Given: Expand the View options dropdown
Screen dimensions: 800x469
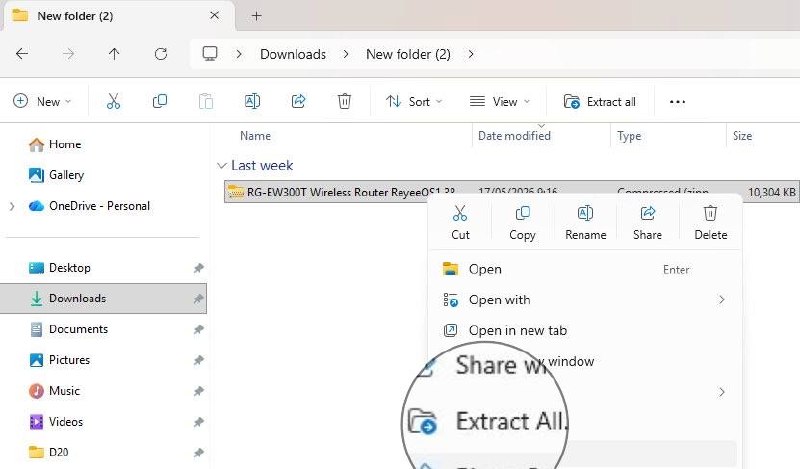Looking at the screenshot, I should [x=500, y=101].
